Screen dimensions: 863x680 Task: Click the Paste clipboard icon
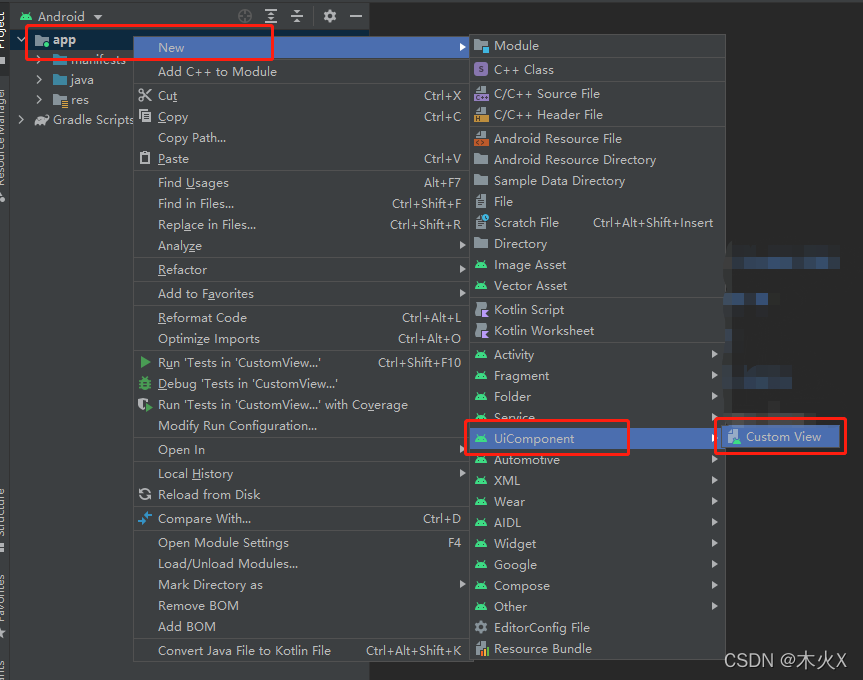(145, 158)
